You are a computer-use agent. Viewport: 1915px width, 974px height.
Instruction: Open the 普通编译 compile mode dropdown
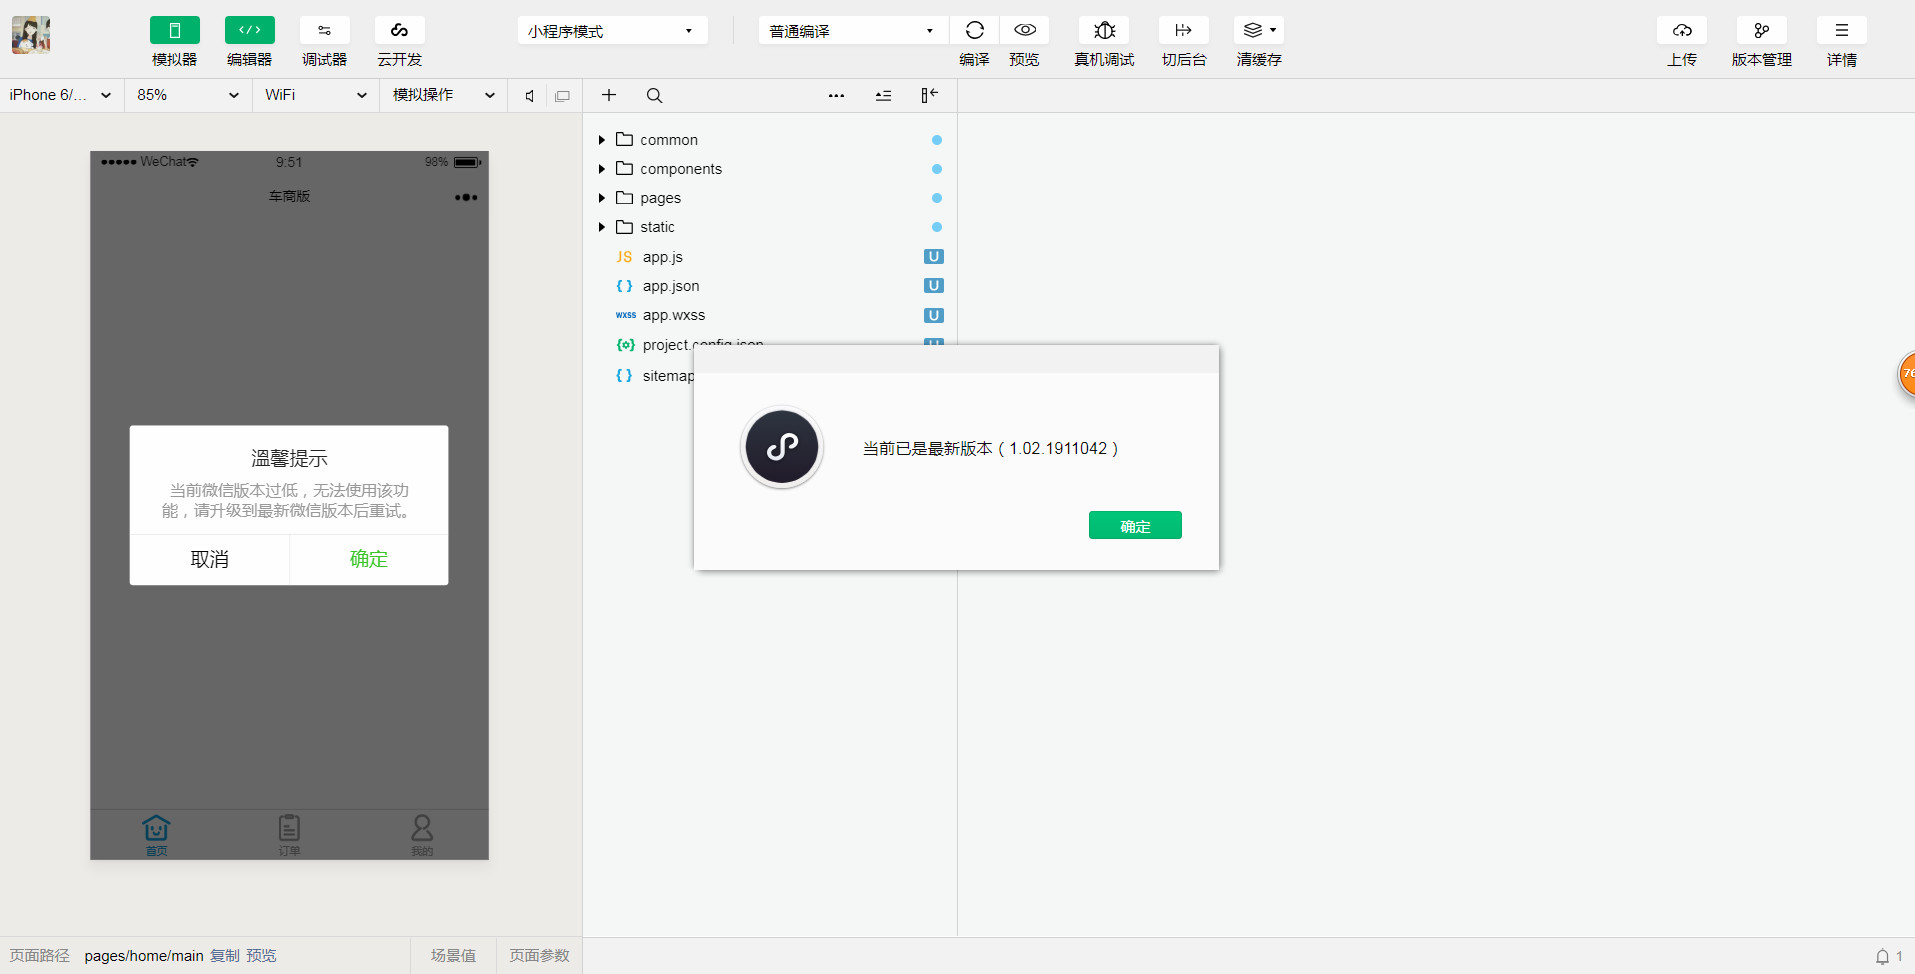point(851,31)
